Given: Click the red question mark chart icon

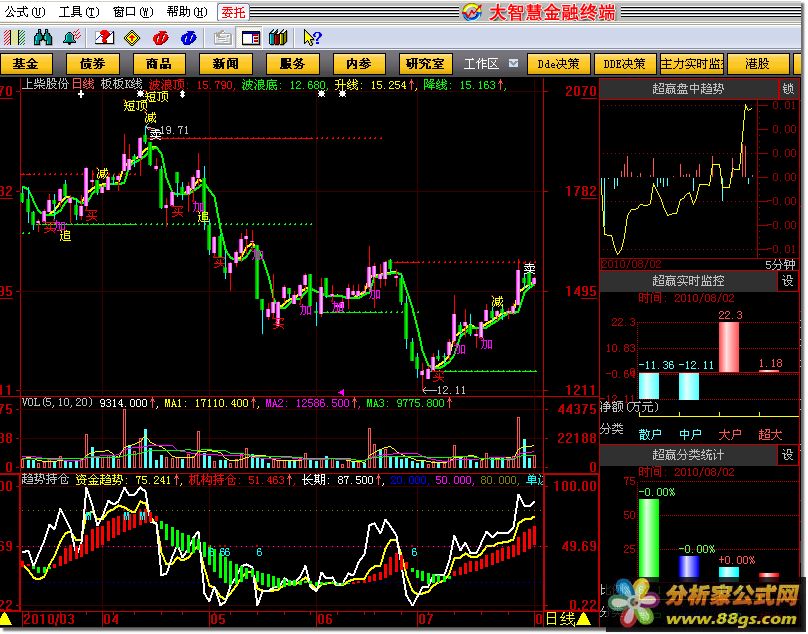Looking at the screenshot, I should [105, 38].
